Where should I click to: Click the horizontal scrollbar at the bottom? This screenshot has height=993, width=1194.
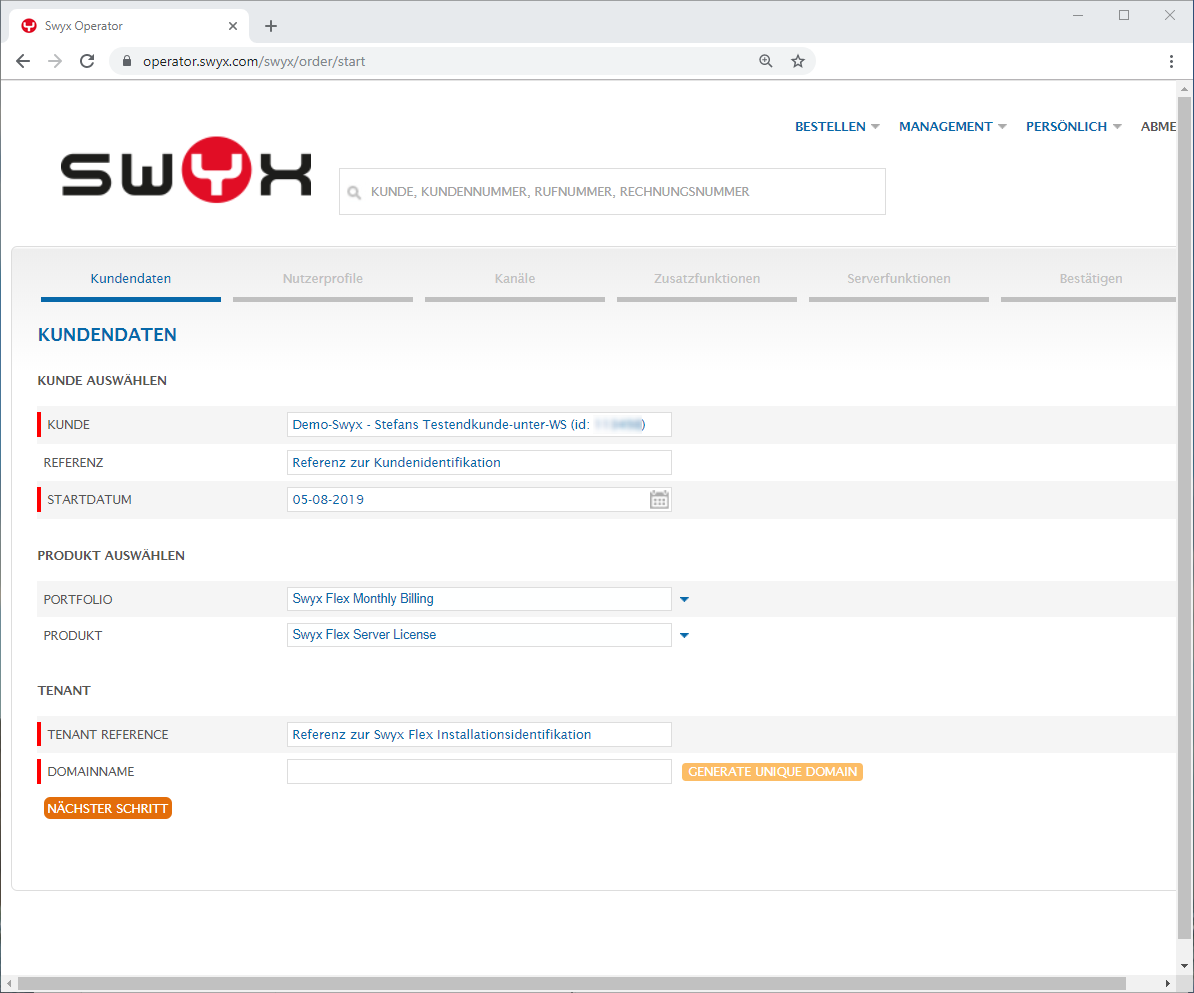(571, 983)
